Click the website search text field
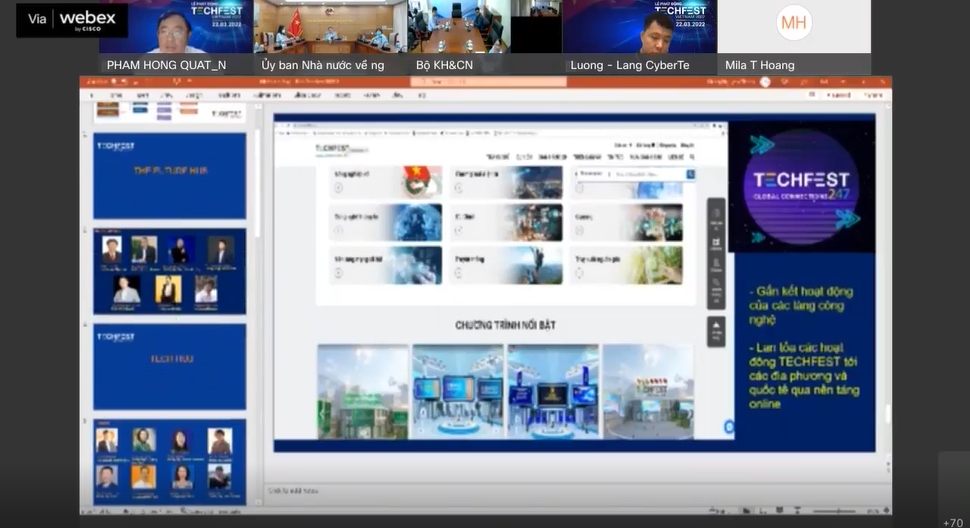 (648, 174)
